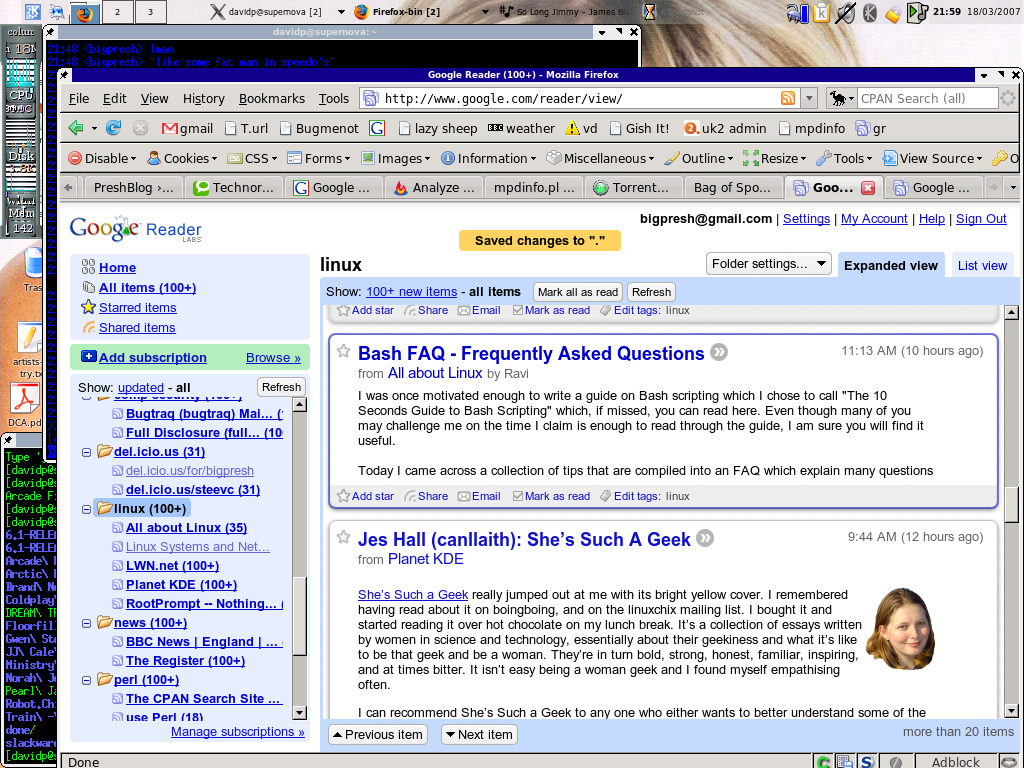This screenshot has width=1024, height=768.
Task: Collapse the news folder
Action: 86,624
